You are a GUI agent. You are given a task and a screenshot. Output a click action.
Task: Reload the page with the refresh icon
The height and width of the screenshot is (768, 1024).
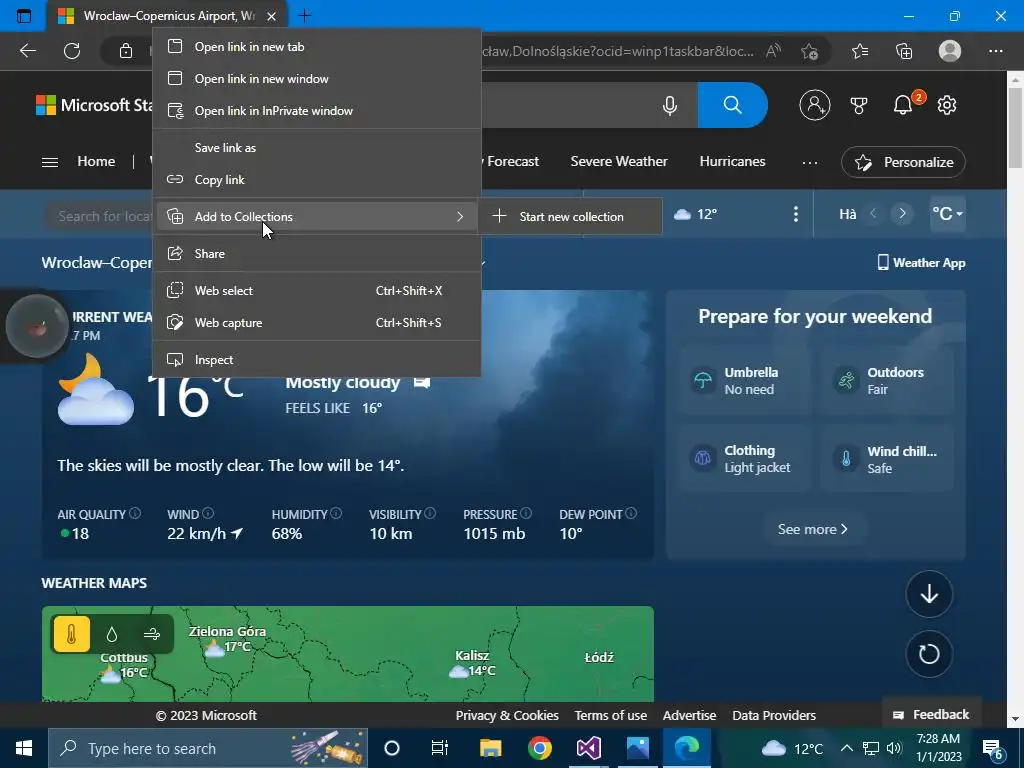click(72, 51)
